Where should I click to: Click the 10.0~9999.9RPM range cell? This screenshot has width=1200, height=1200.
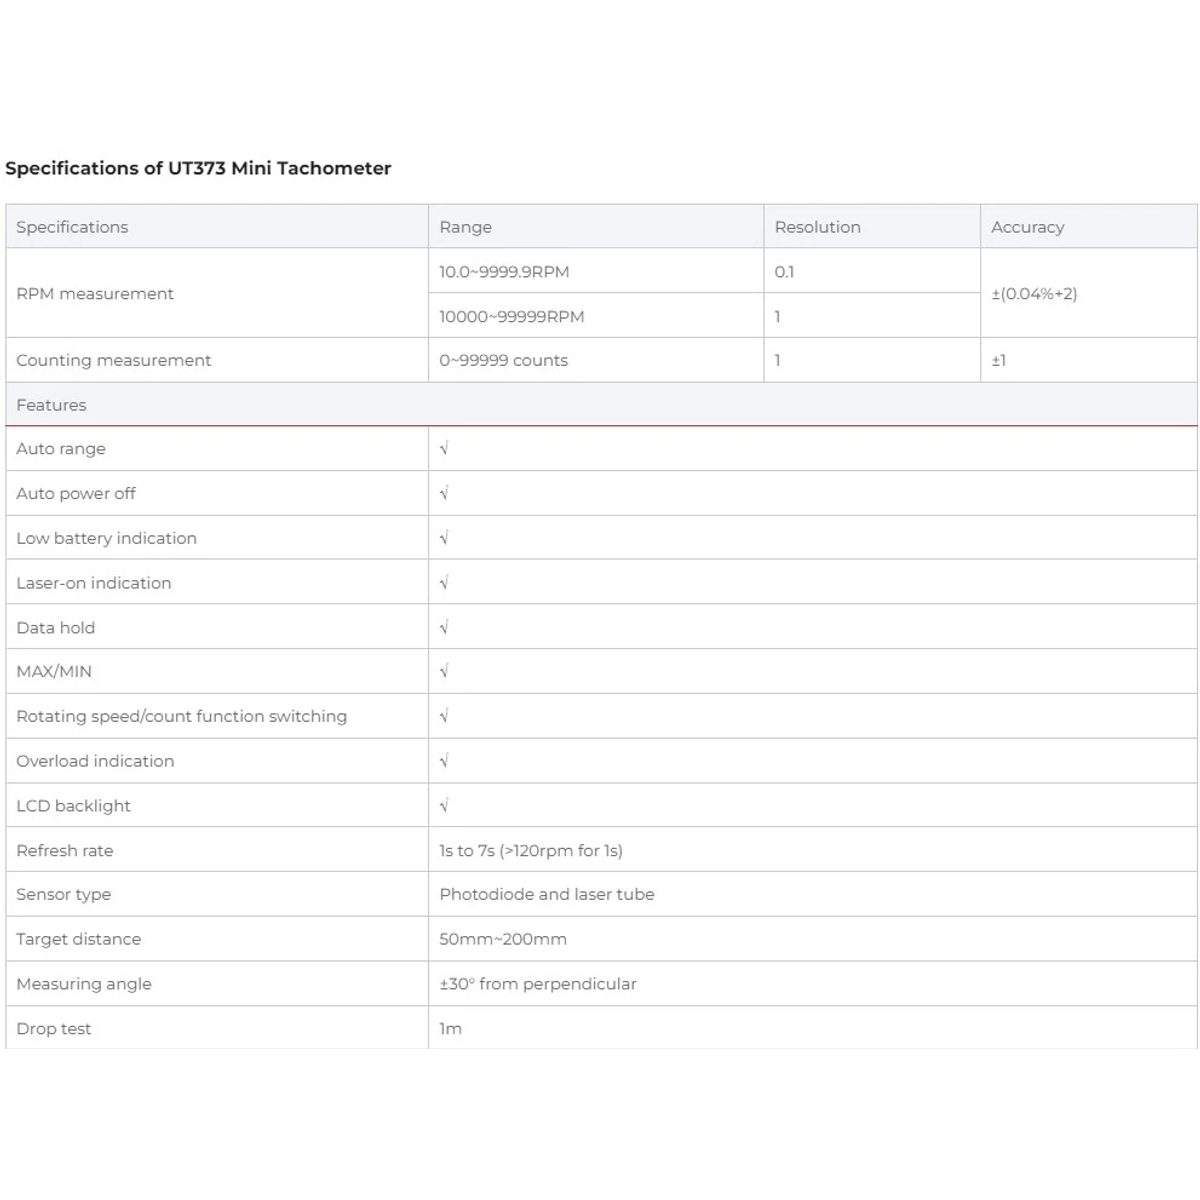[x=596, y=271]
